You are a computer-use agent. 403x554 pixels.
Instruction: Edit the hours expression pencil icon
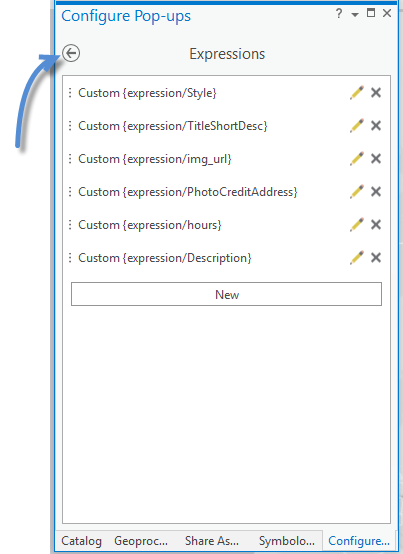coord(357,225)
